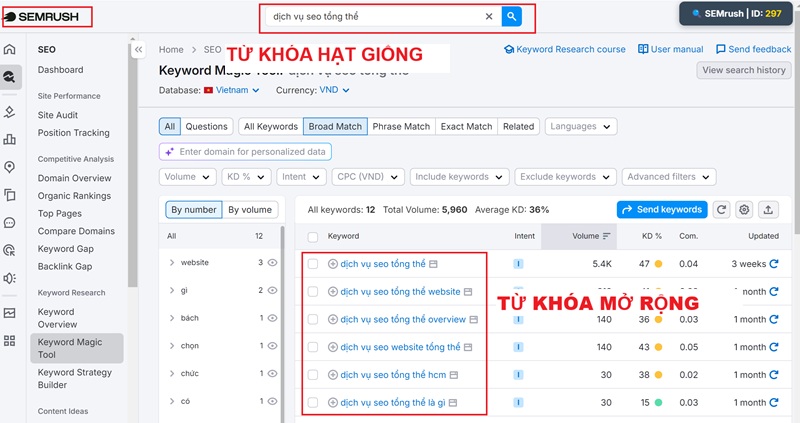Screen dimensions: 800x423
Task: Add 'dịch vụ seo tổng thể' with plus icon
Action: click(333, 264)
